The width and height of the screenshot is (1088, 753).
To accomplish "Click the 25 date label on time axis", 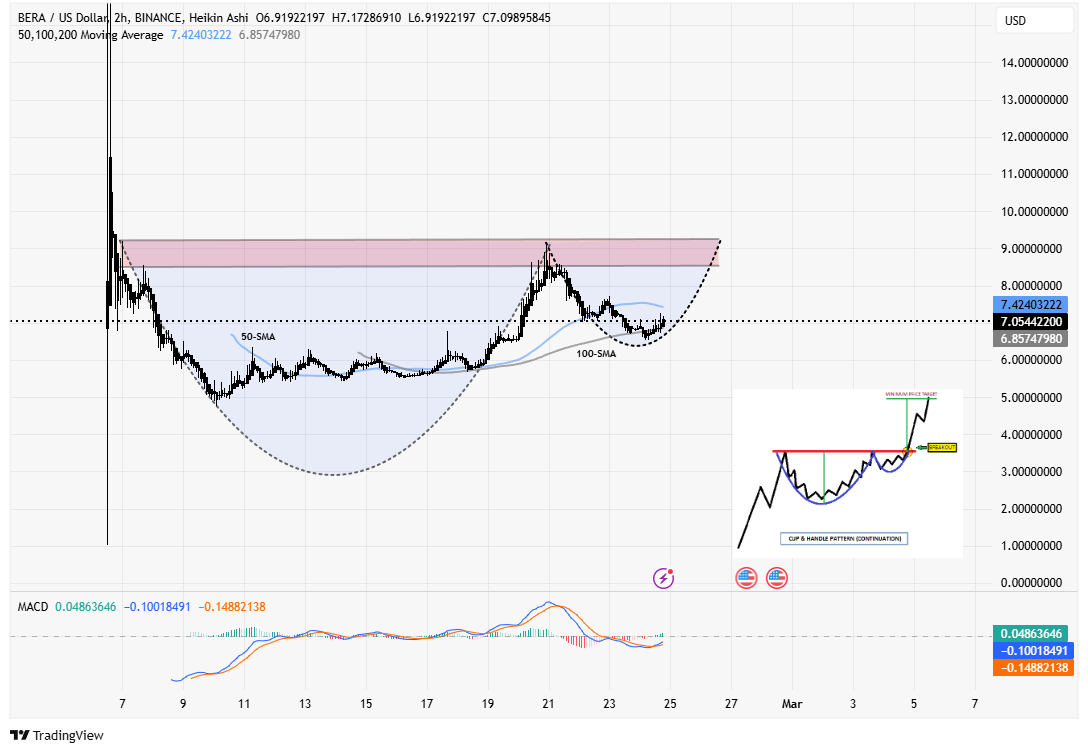I will pyautogui.click(x=670, y=704).
